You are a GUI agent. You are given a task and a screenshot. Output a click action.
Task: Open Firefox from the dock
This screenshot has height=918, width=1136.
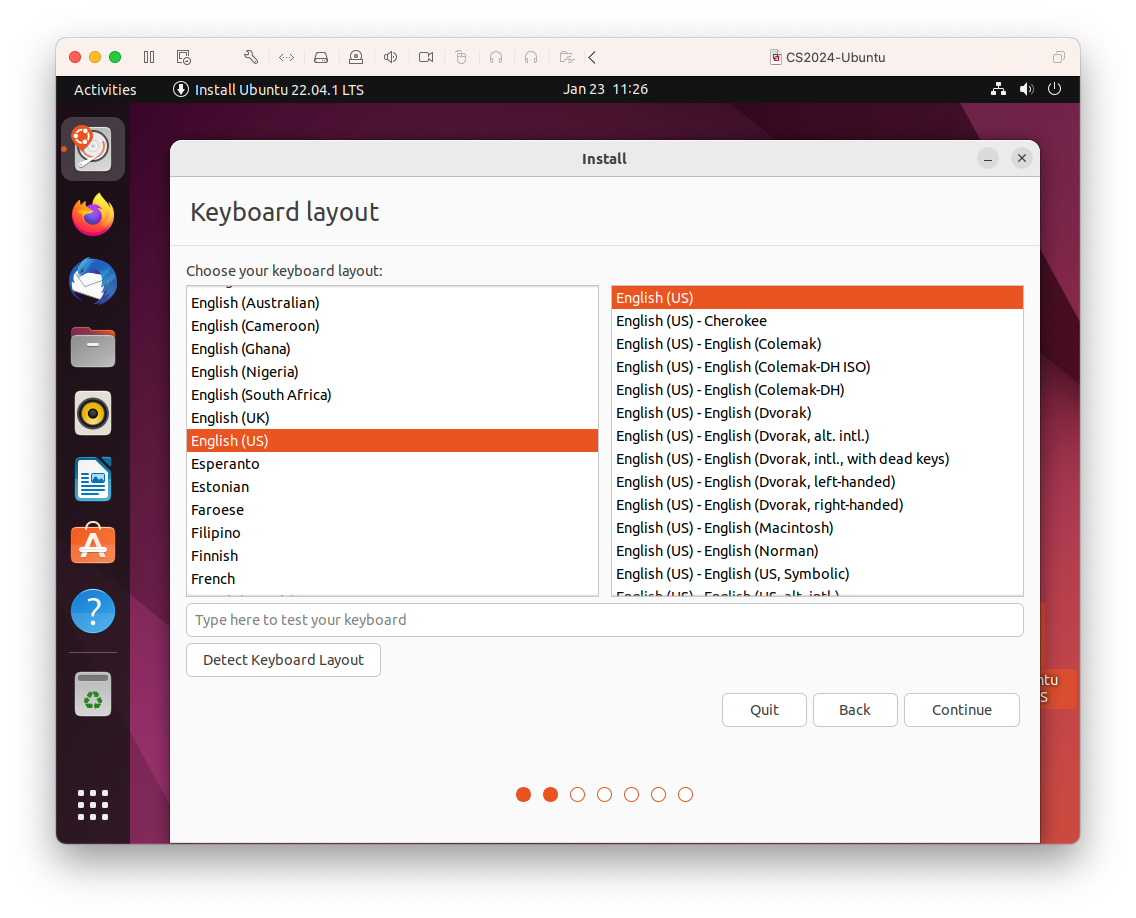pyautogui.click(x=93, y=215)
